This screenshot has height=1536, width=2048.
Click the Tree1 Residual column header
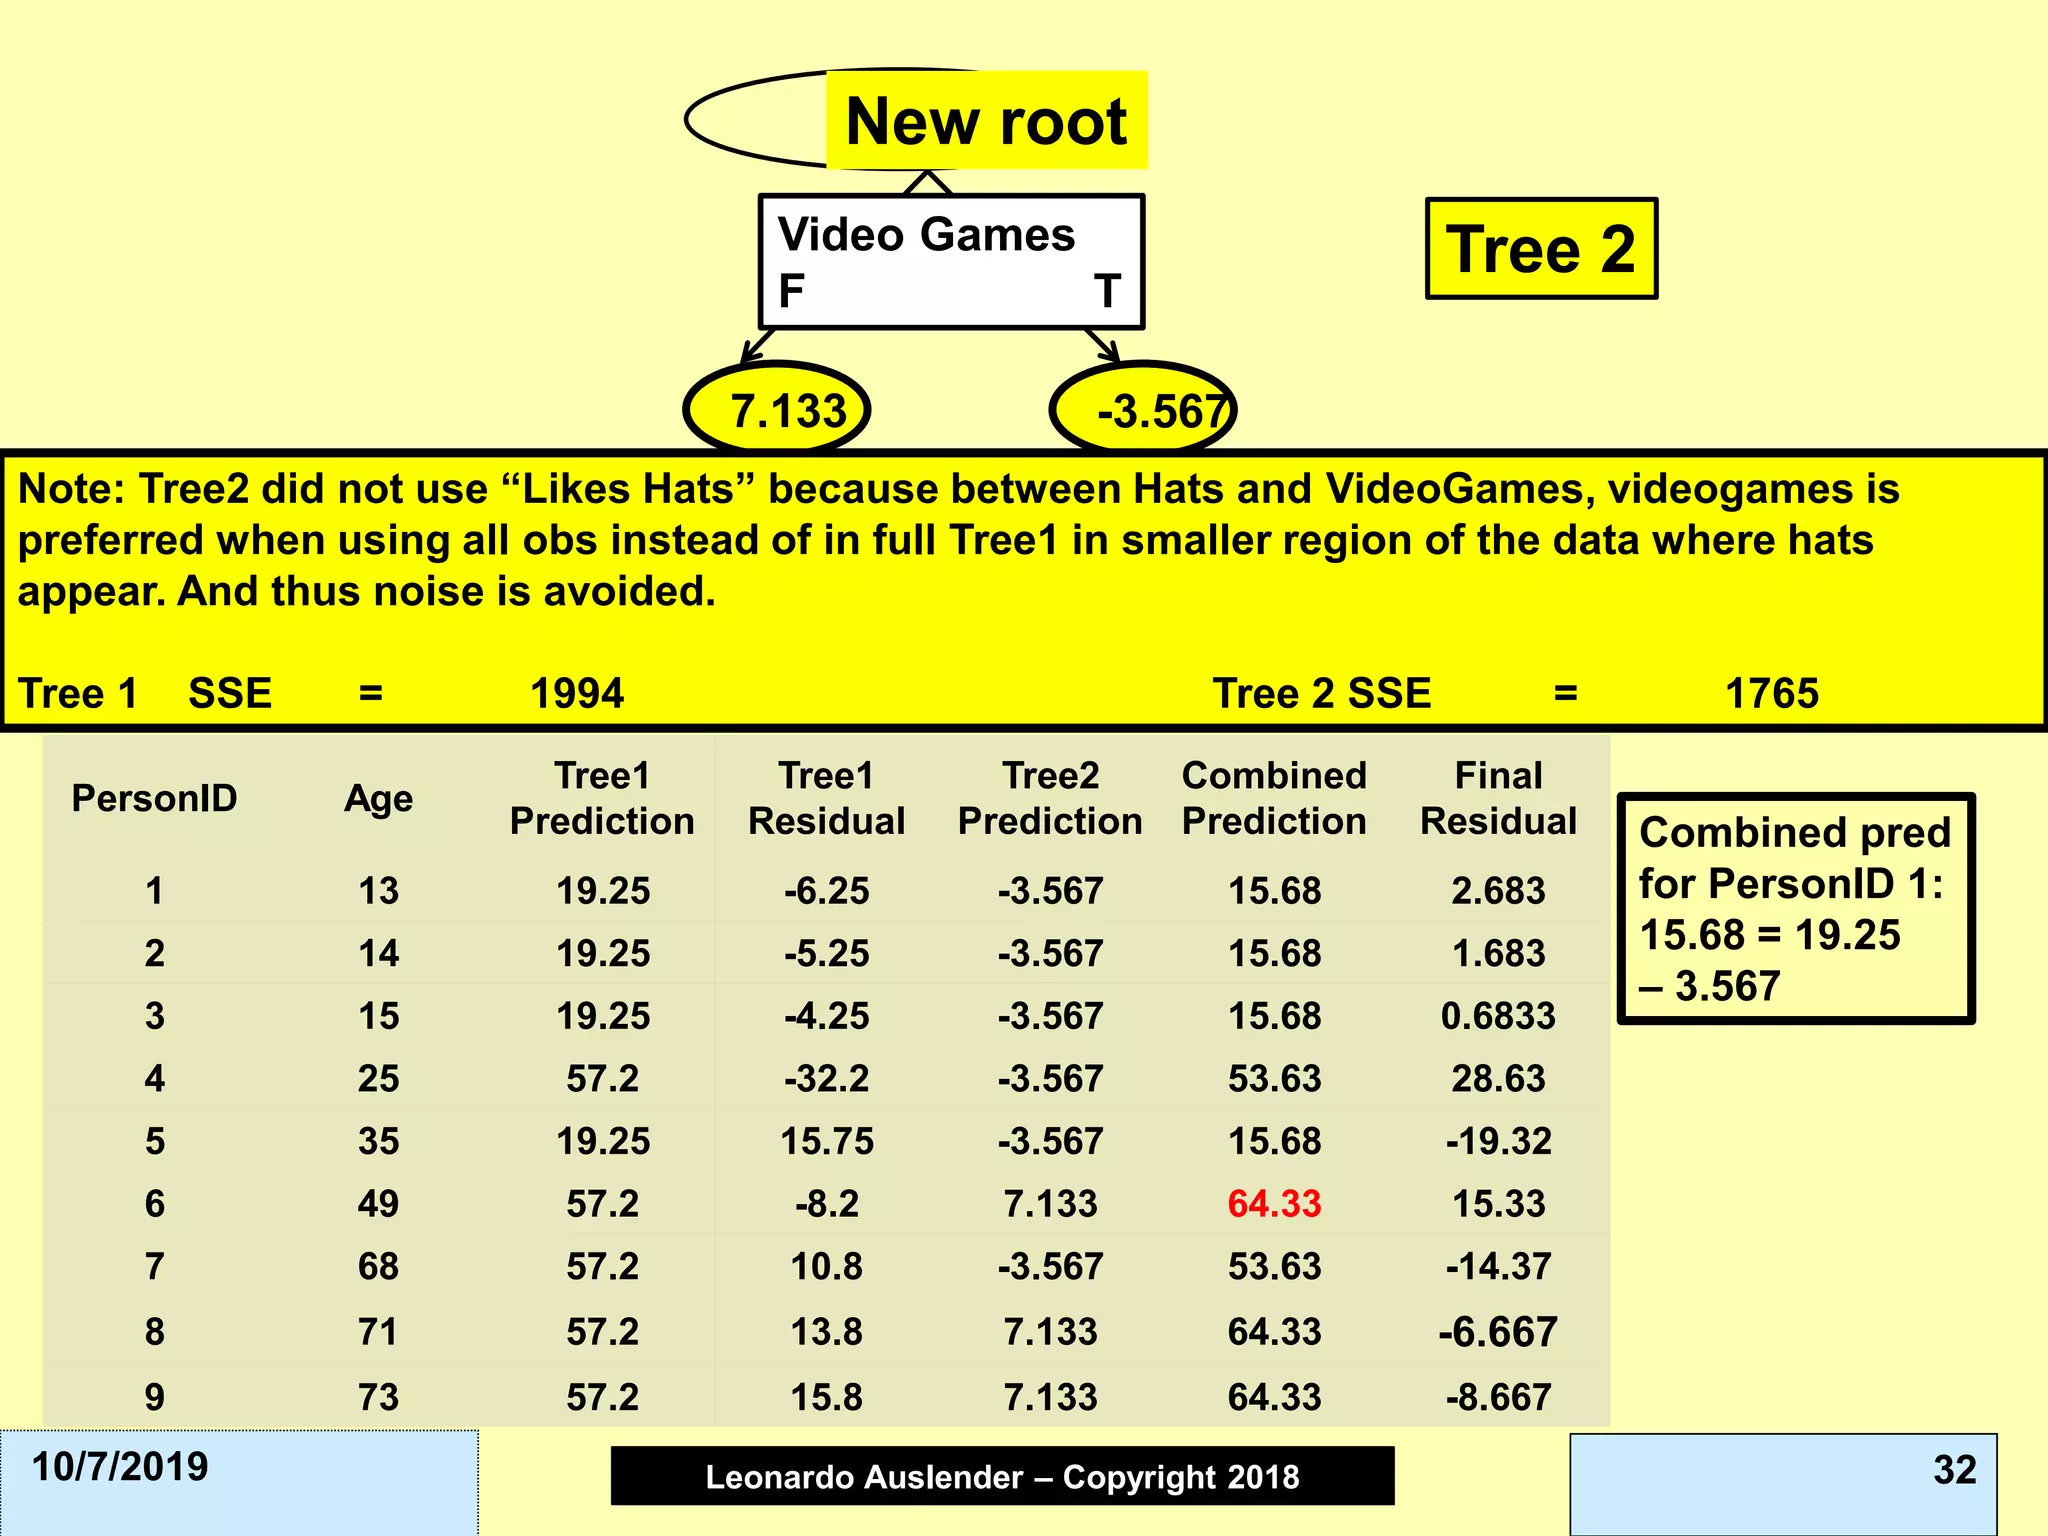(x=826, y=798)
